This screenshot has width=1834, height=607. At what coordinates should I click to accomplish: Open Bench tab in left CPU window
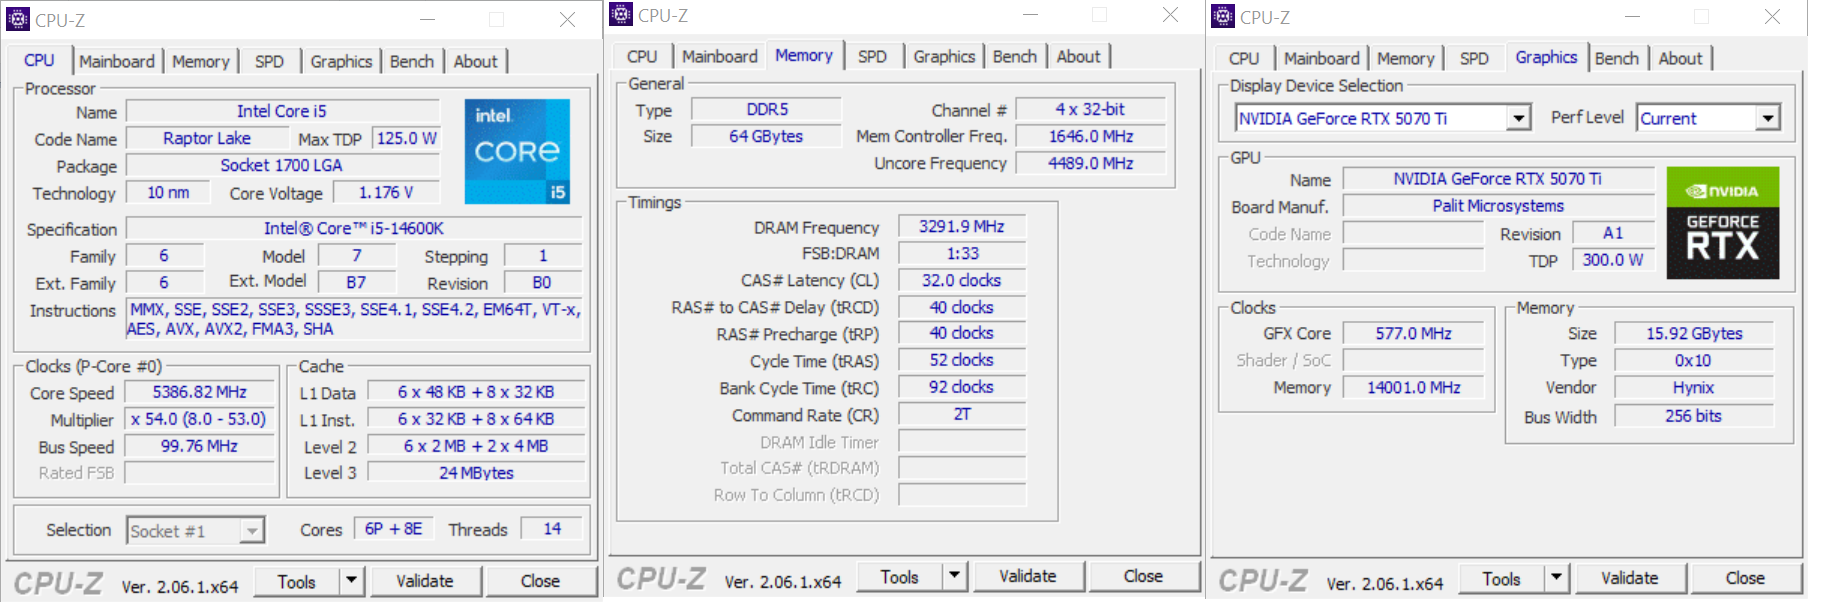coord(411,61)
